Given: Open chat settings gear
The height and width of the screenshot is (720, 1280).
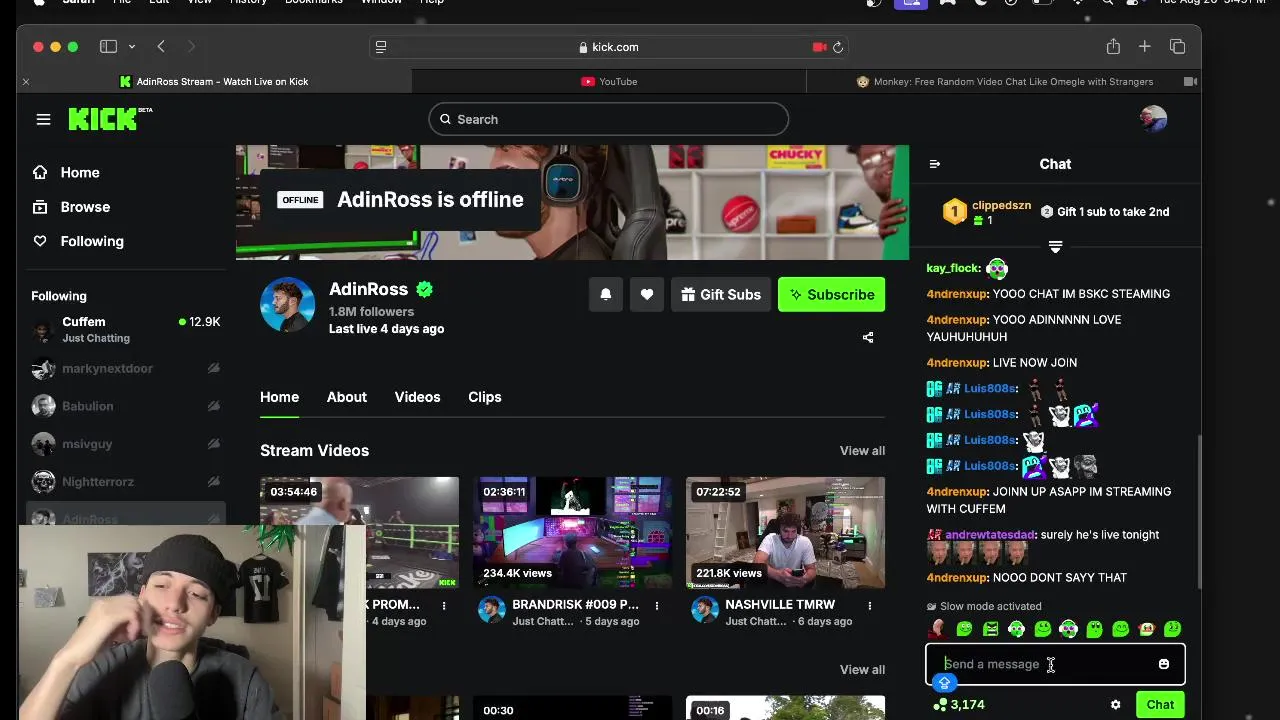Looking at the screenshot, I should tap(1115, 705).
